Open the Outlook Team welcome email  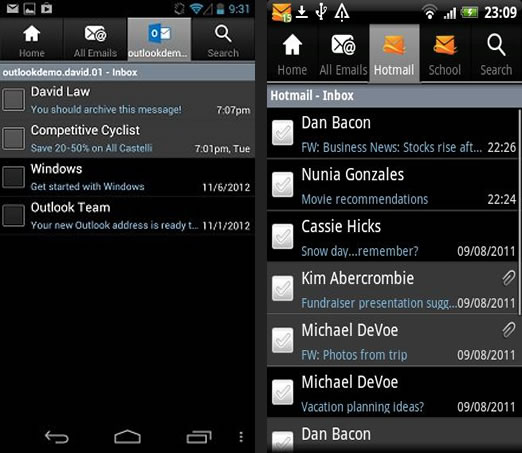[x=127, y=216]
